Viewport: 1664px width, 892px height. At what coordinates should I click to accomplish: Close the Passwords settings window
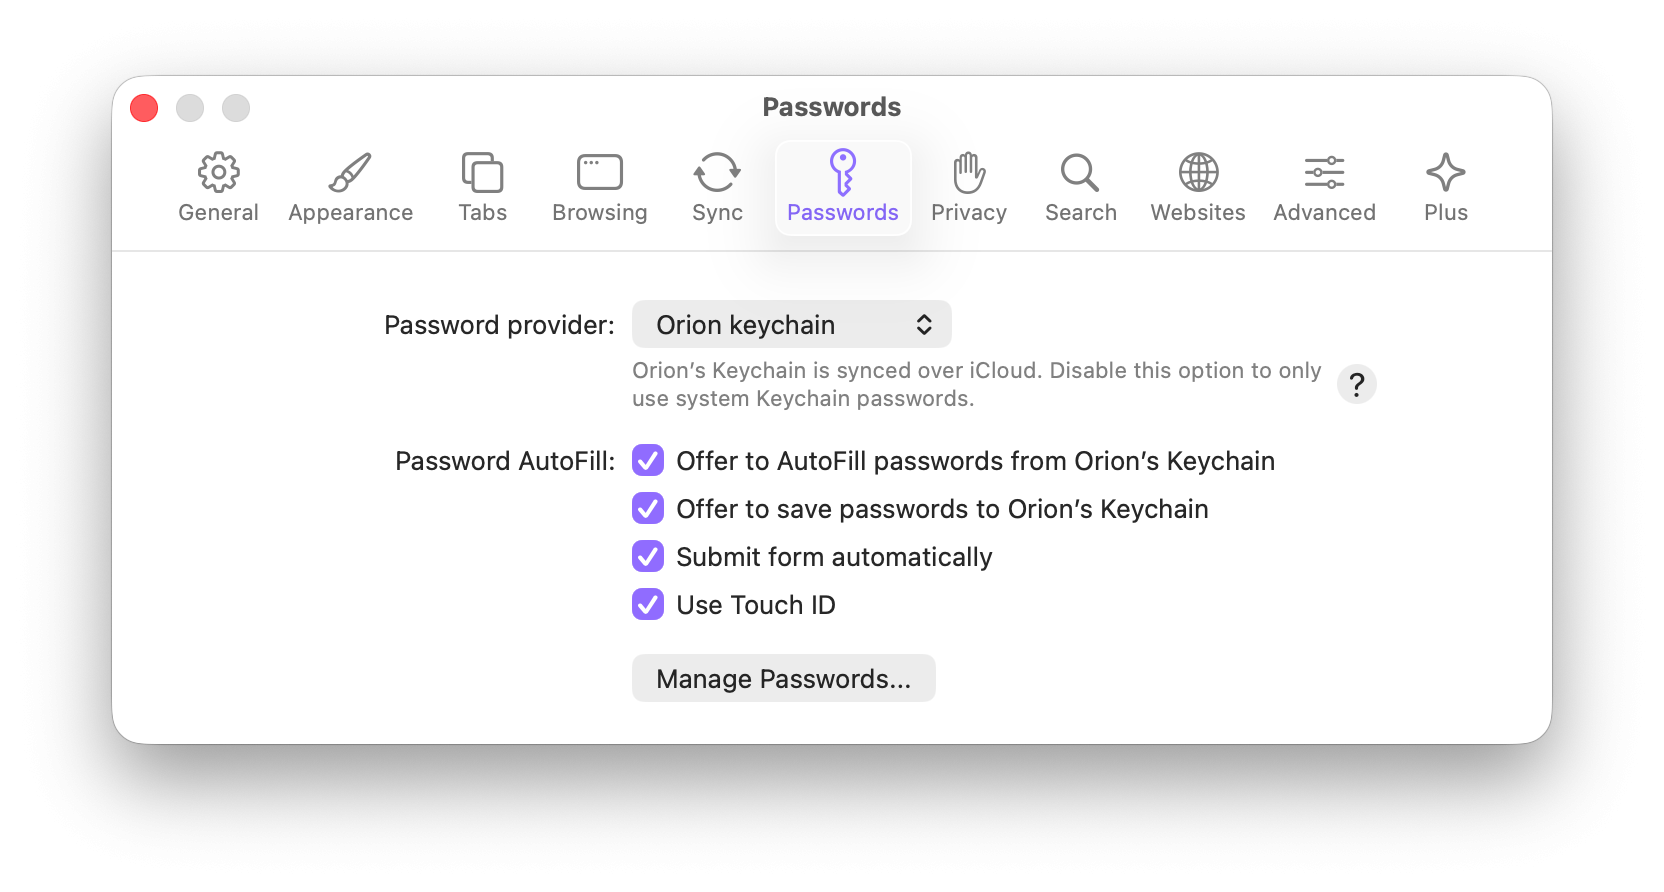click(144, 108)
